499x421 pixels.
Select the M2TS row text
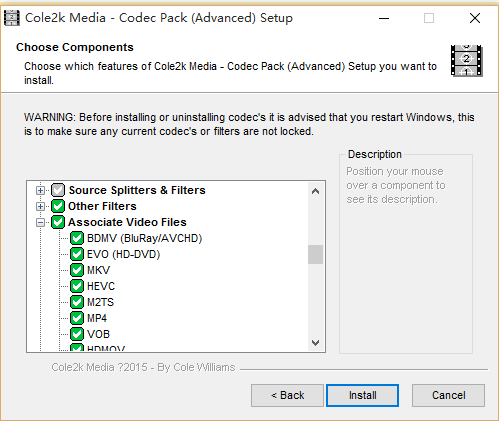[100, 302]
